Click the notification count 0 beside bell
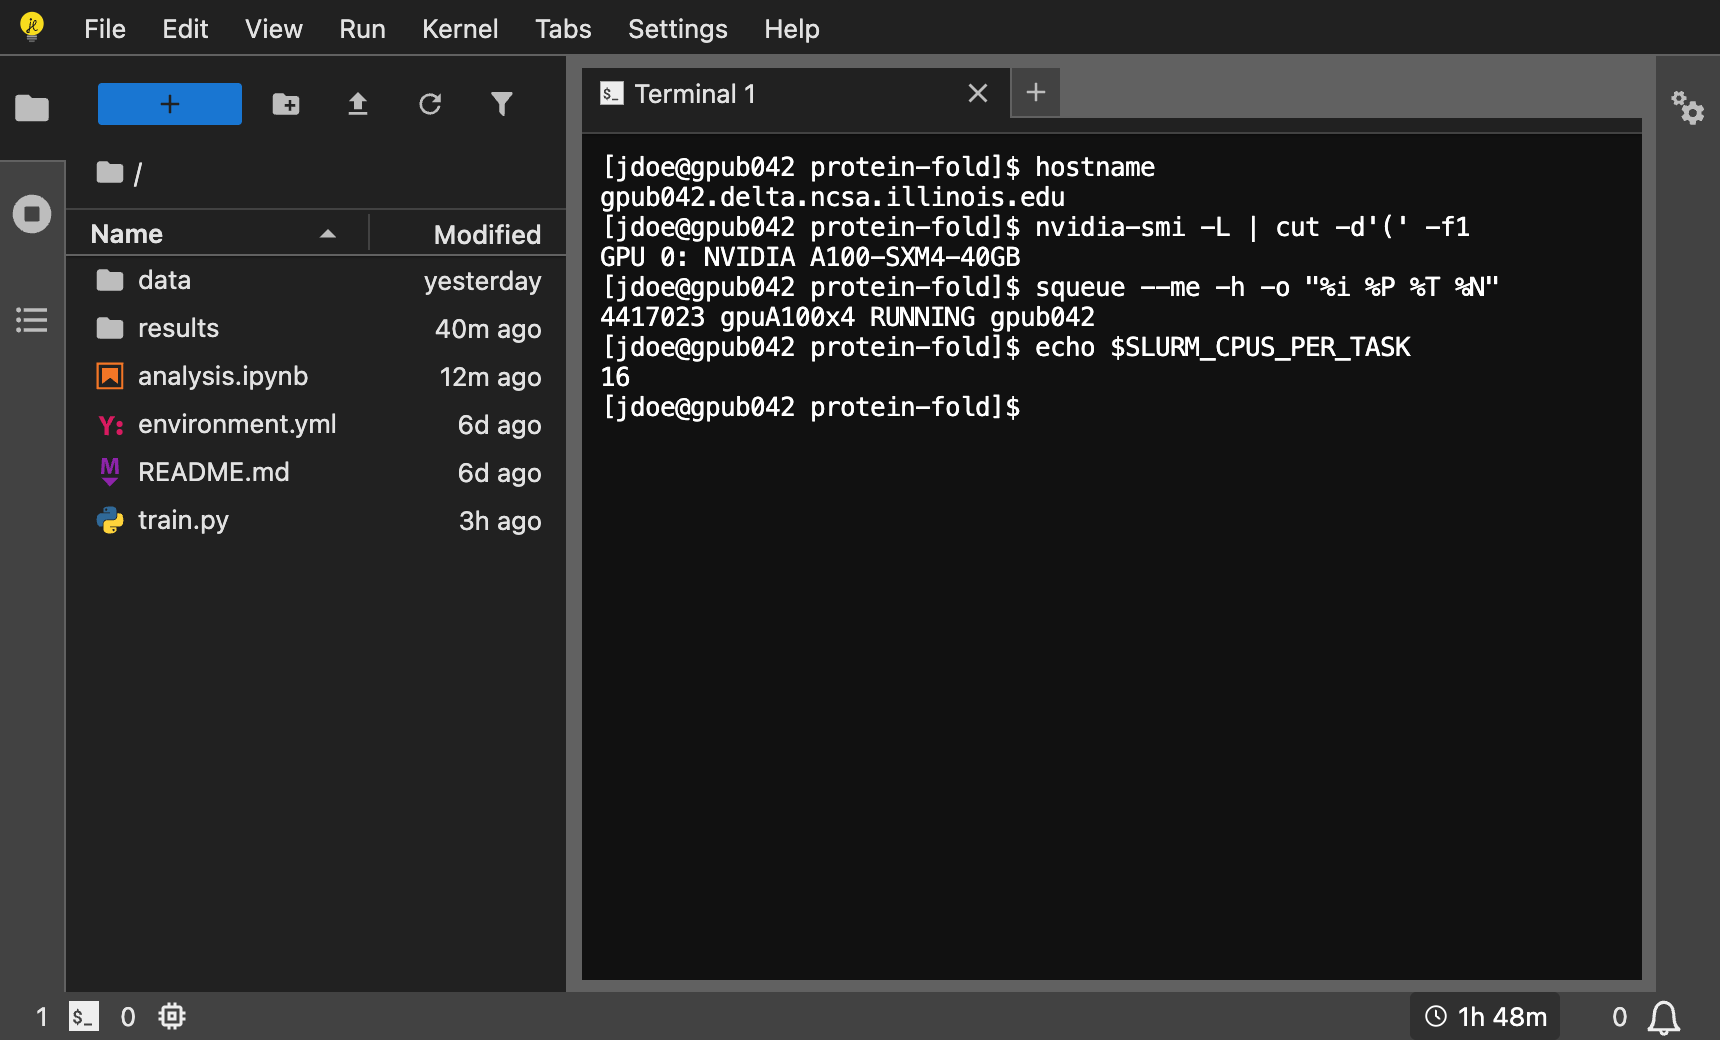The image size is (1720, 1040). click(x=1620, y=1017)
